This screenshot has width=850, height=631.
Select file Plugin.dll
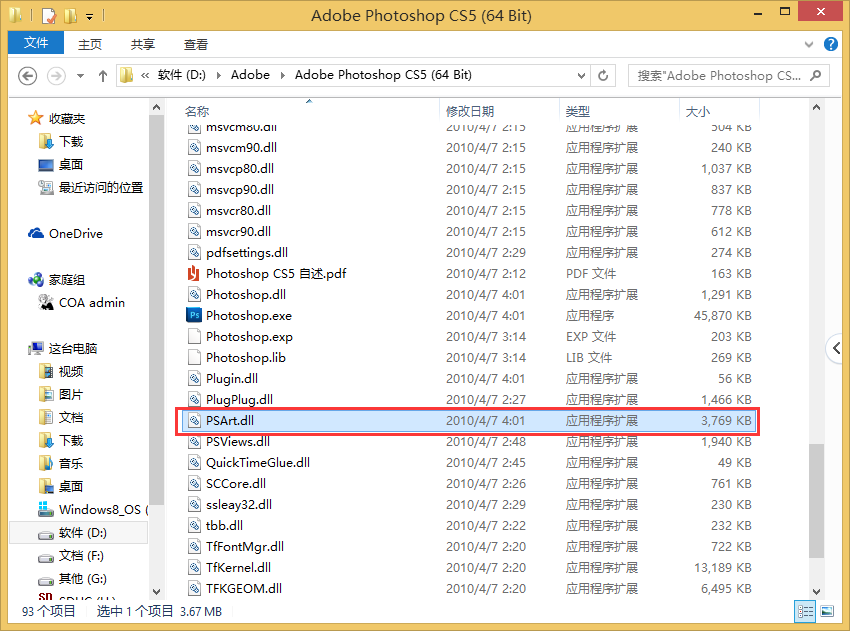click(231, 378)
